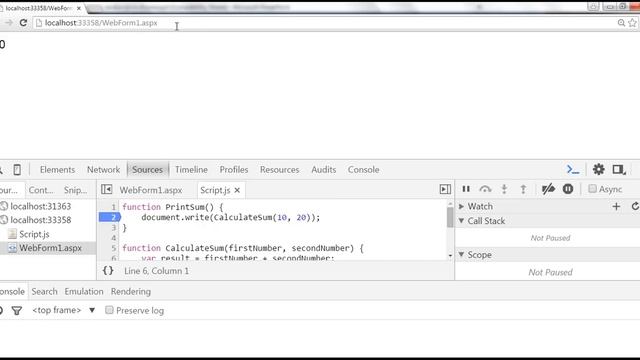Change DevTools dock side icon
This screenshot has width=640, height=360.
click(619, 169)
